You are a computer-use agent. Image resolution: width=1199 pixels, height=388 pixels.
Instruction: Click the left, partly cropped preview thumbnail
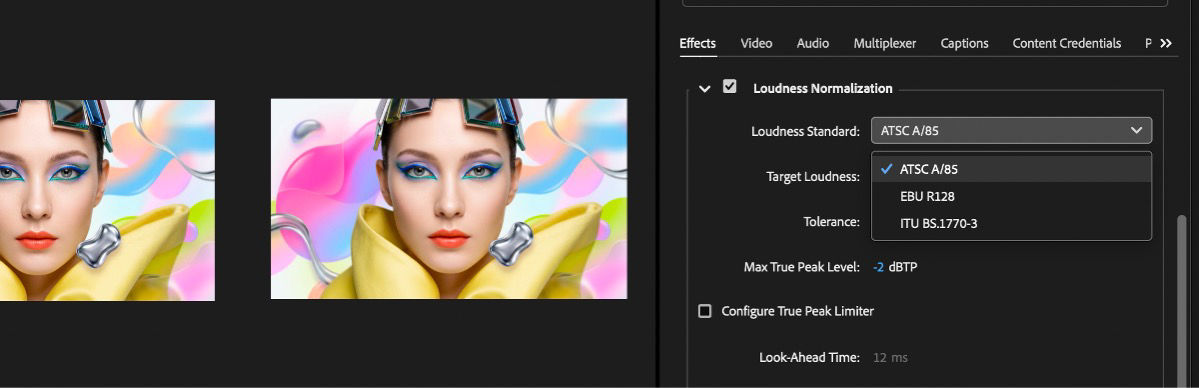click(x=107, y=200)
